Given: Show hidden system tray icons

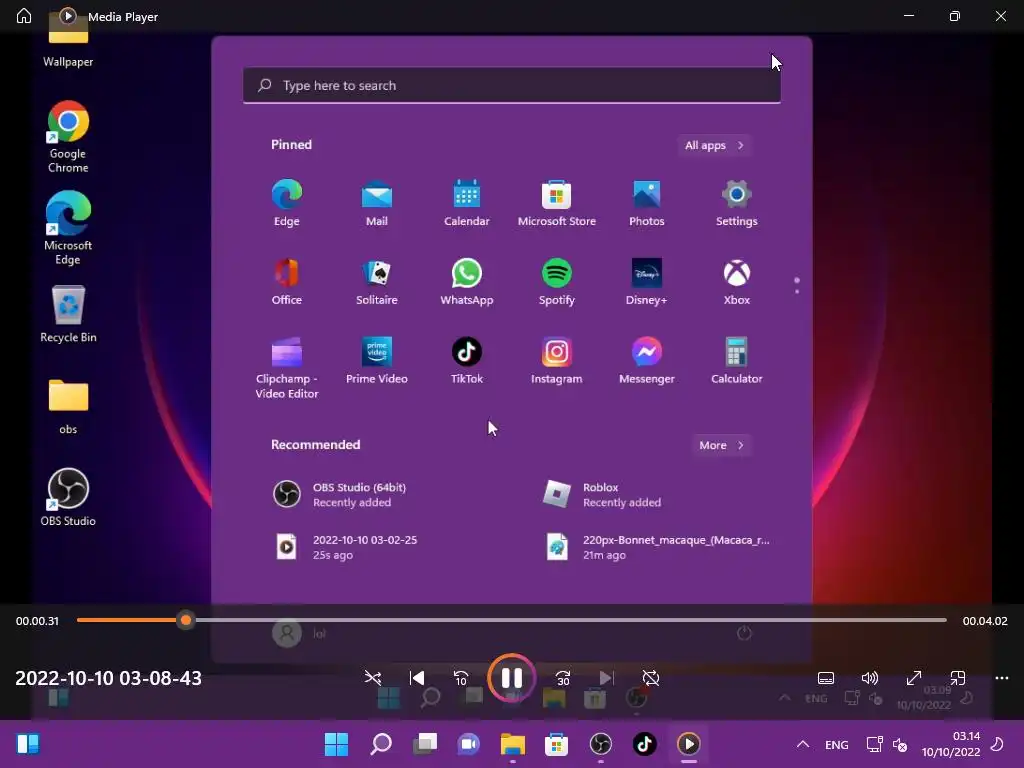Looking at the screenshot, I should pyautogui.click(x=803, y=744).
